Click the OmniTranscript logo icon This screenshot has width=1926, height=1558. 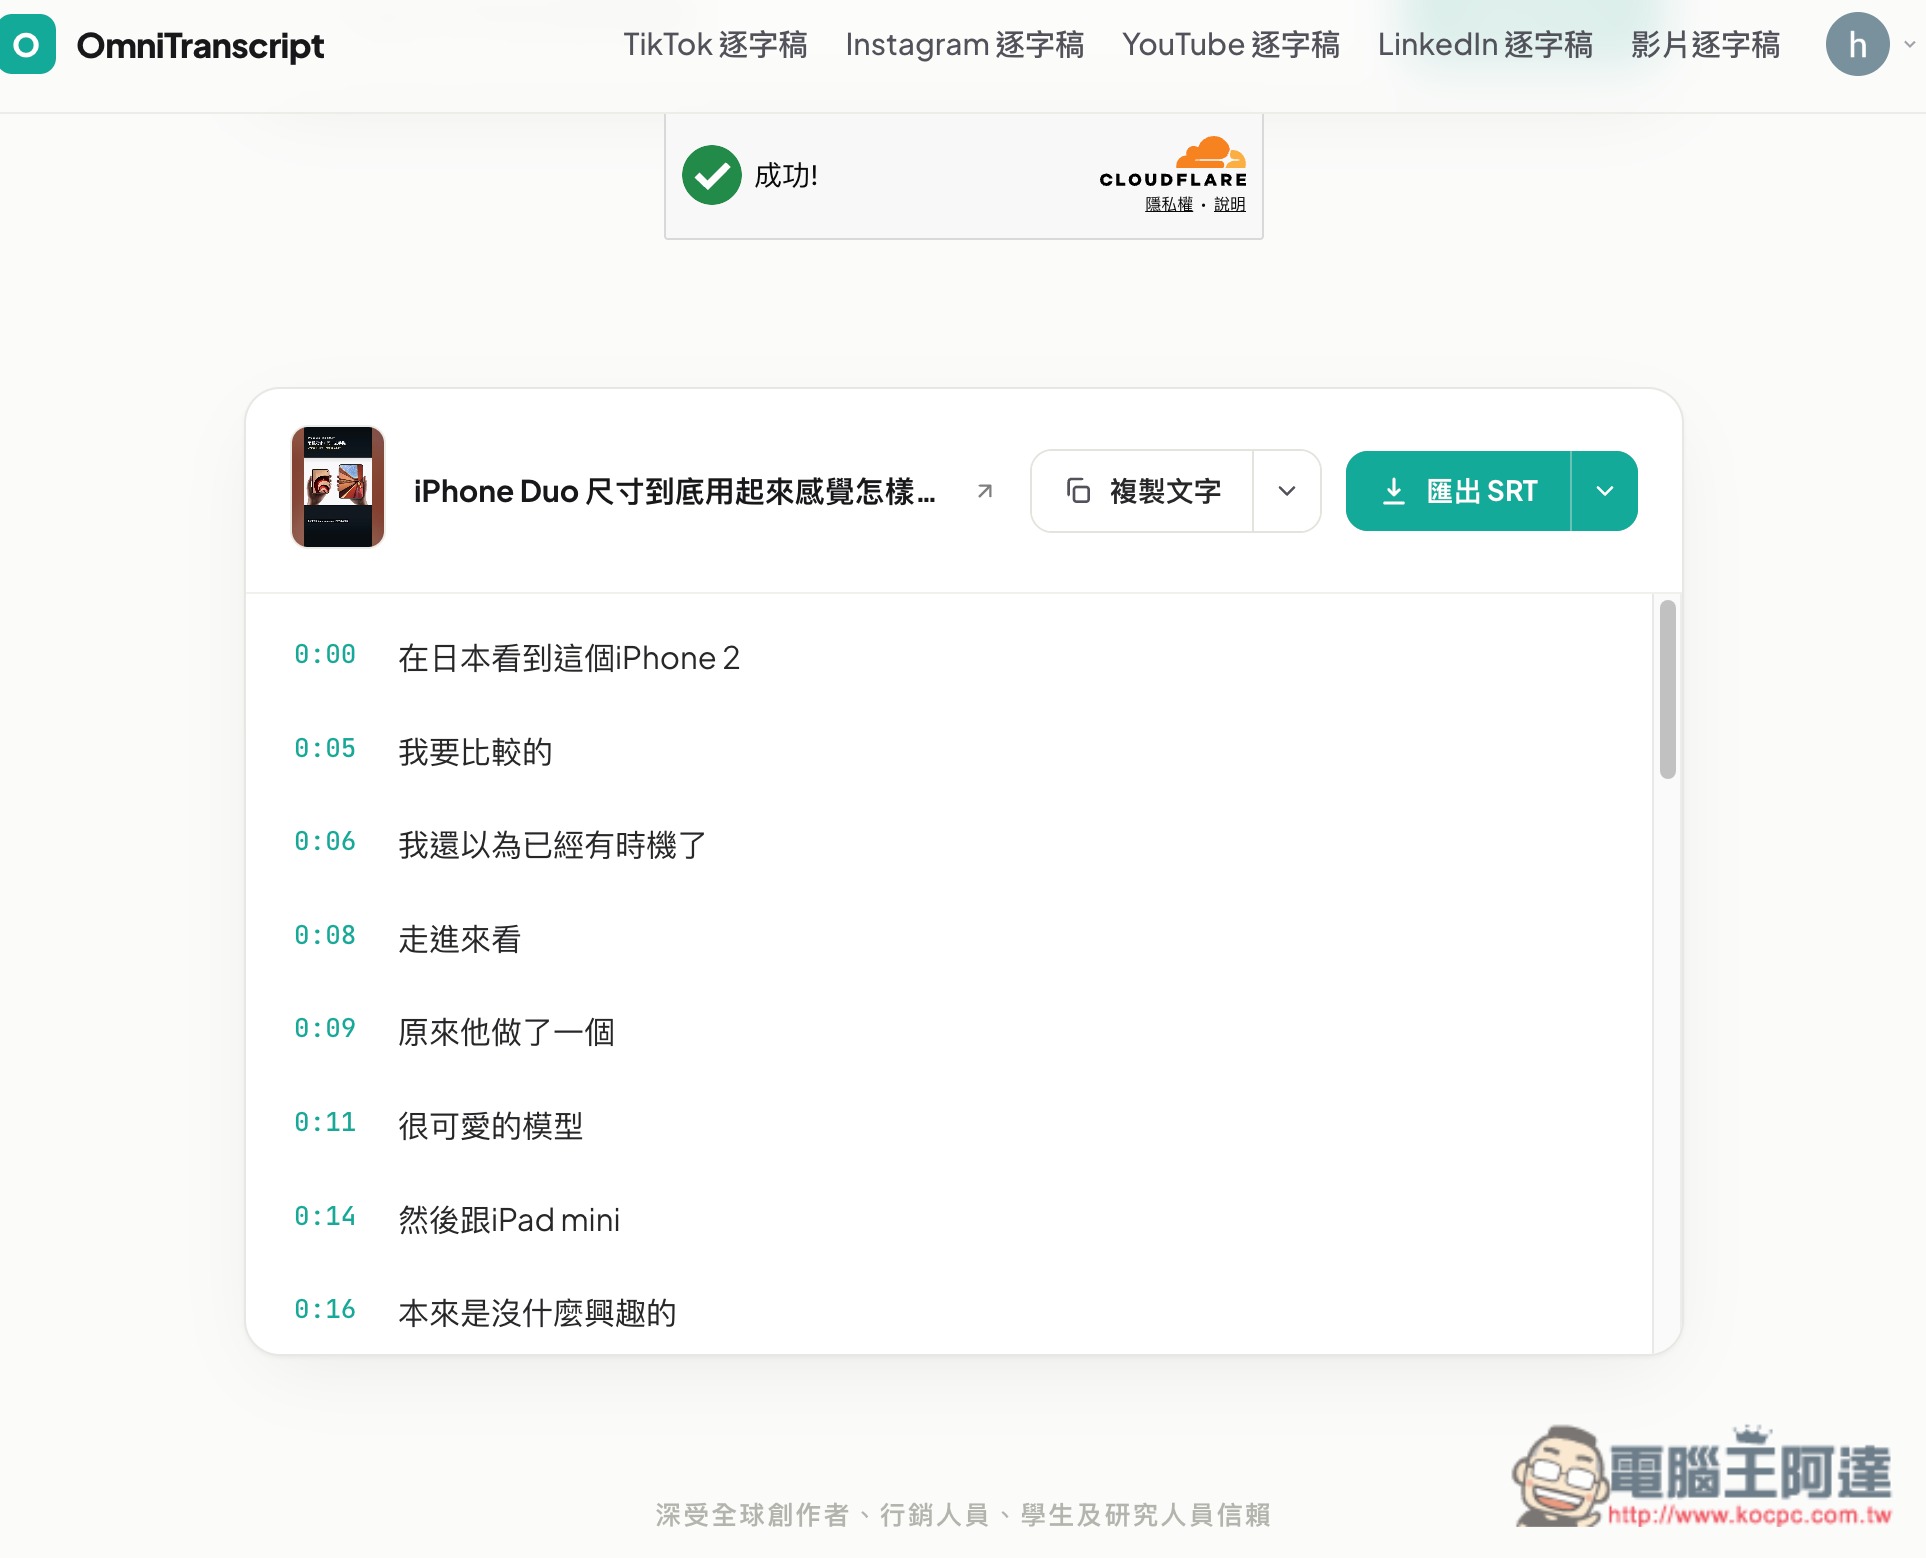coord(27,45)
